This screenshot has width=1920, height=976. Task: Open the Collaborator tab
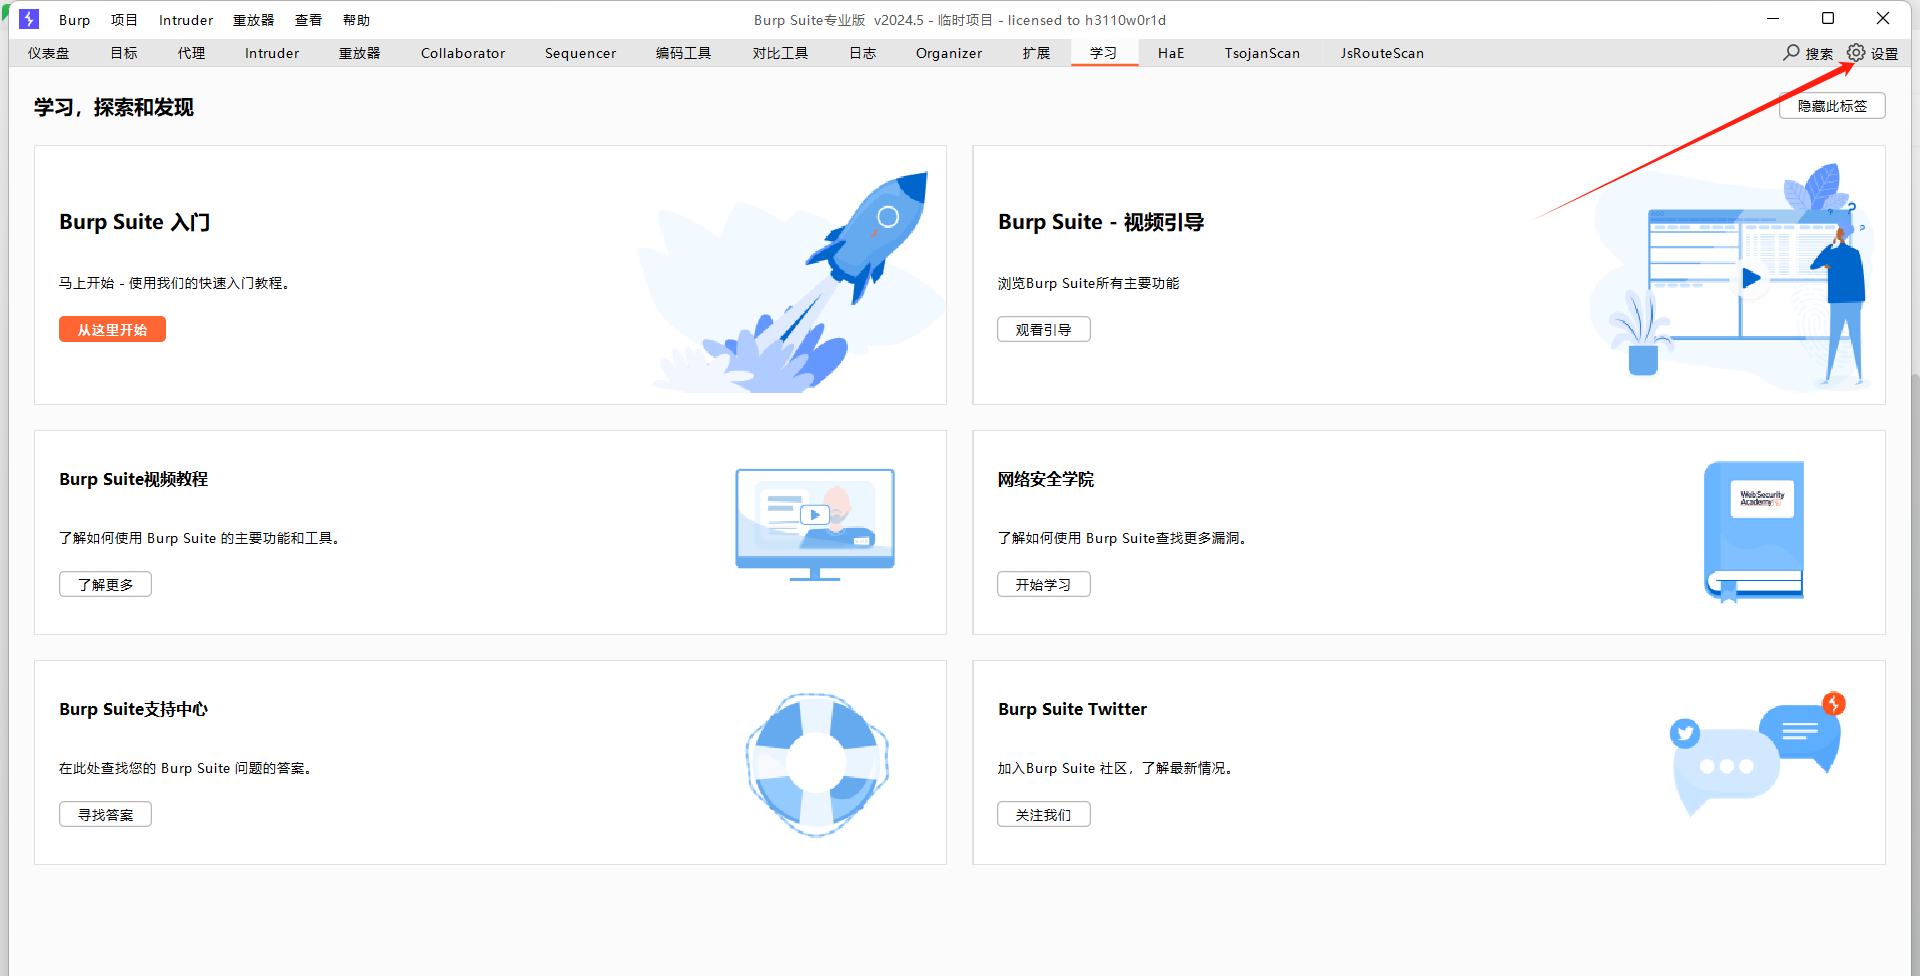pos(462,53)
